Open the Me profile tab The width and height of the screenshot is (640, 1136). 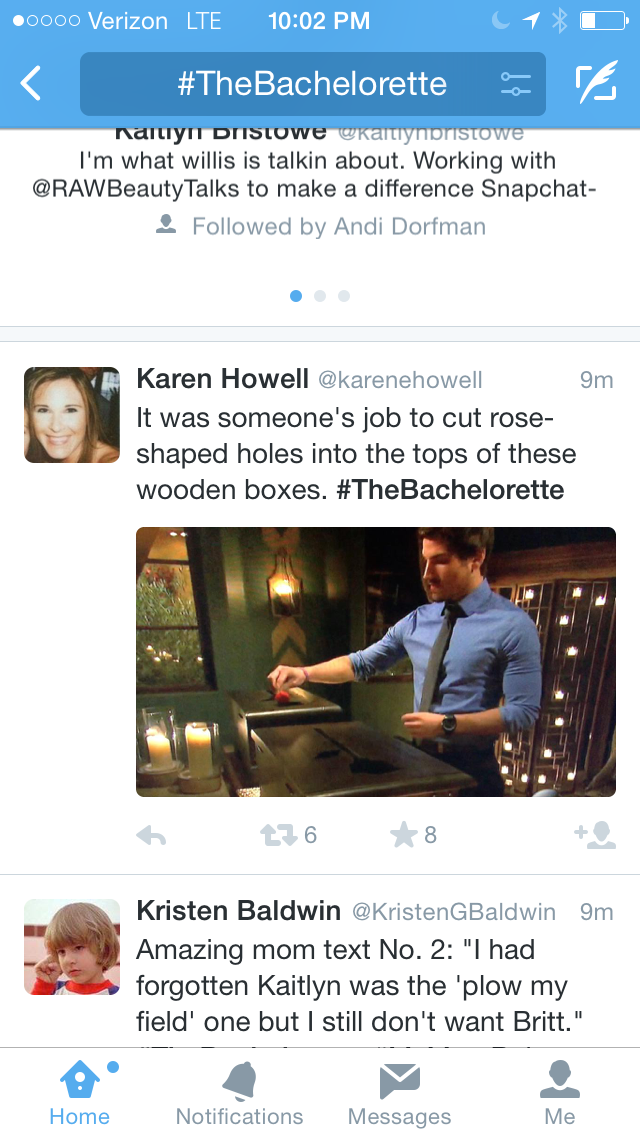[560, 1092]
